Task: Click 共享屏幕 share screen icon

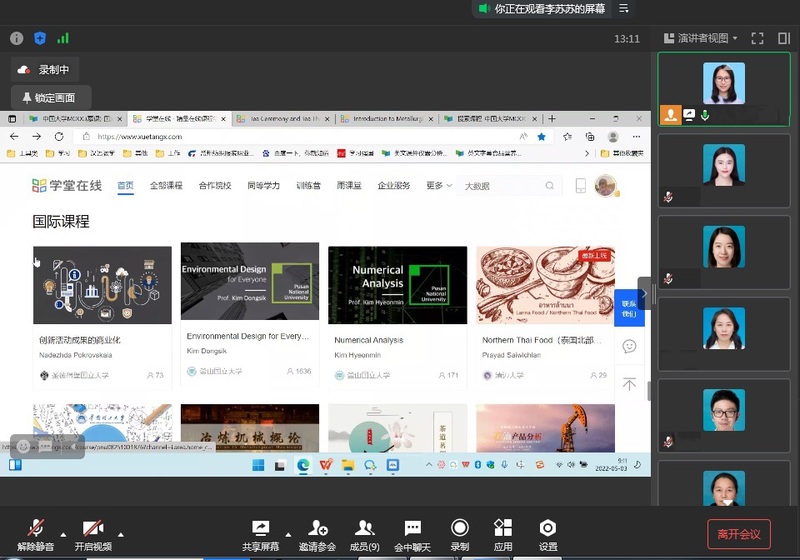Action: tap(260, 528)
